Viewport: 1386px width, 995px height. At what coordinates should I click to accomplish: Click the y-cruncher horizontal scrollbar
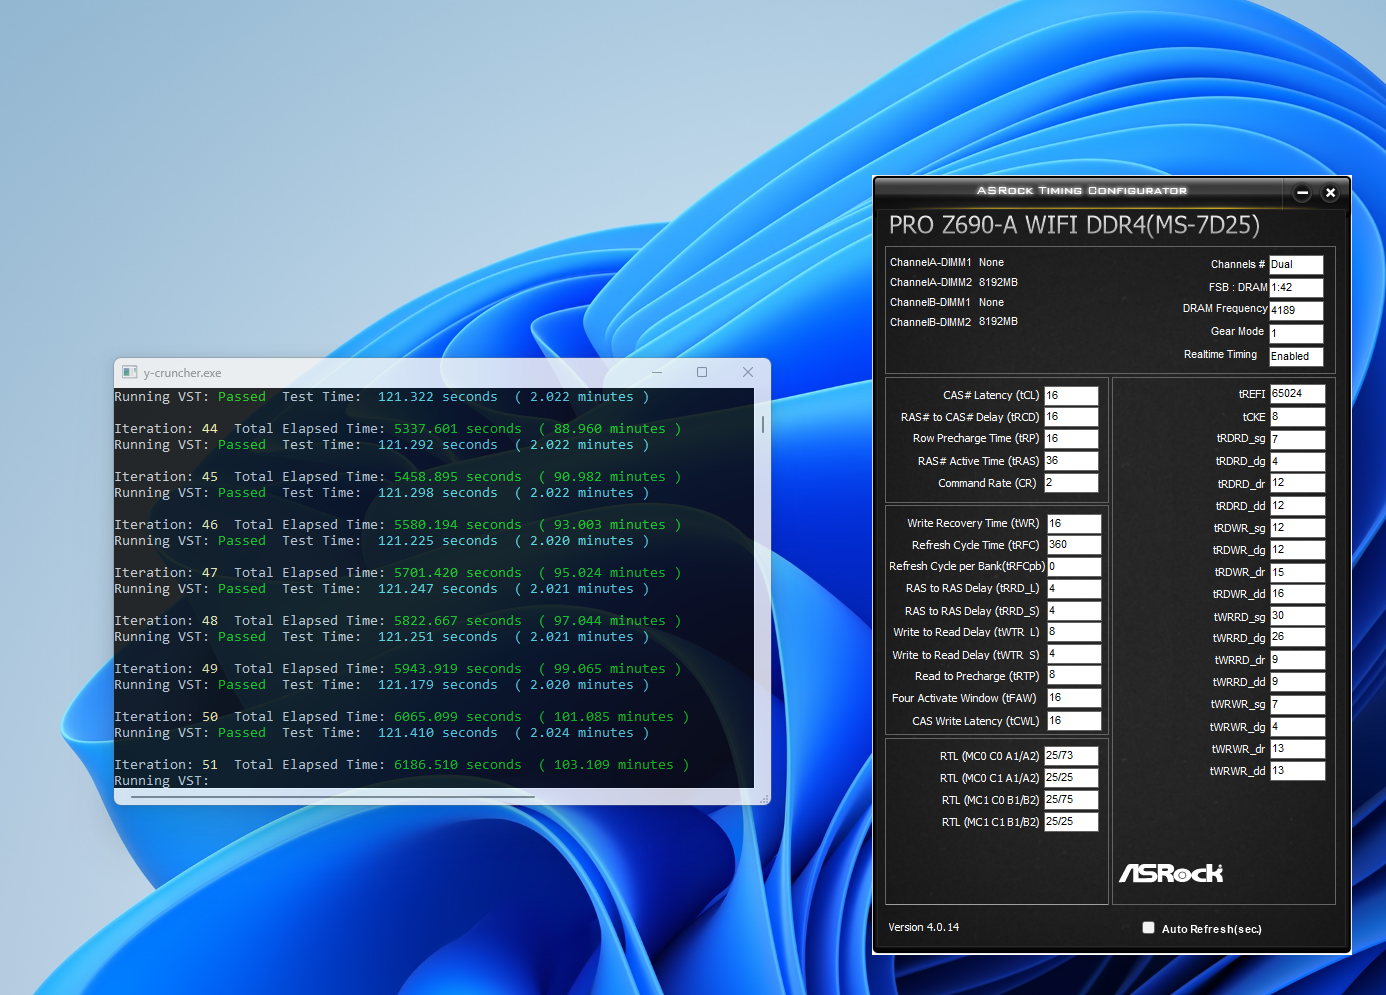coord(334,797)
